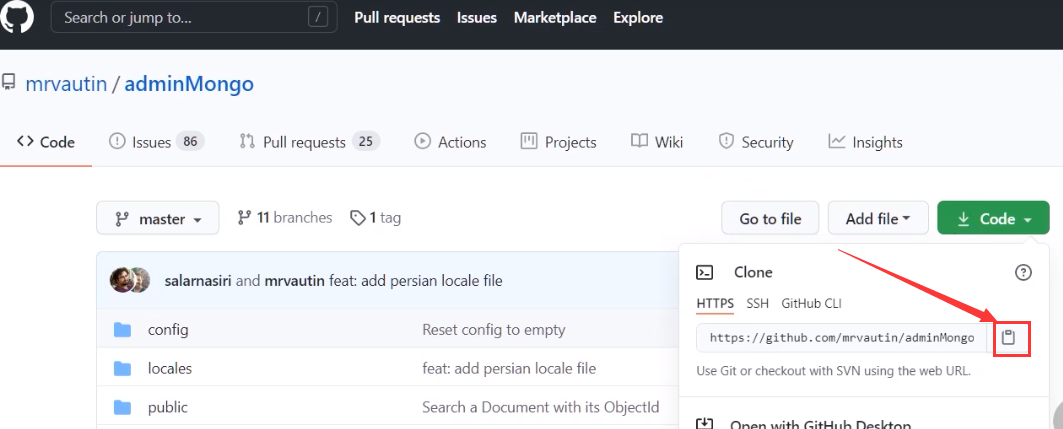Click the GitHub logo icon
The width and height of the screenshot is (1063, 429).
(x=17, y=17)
